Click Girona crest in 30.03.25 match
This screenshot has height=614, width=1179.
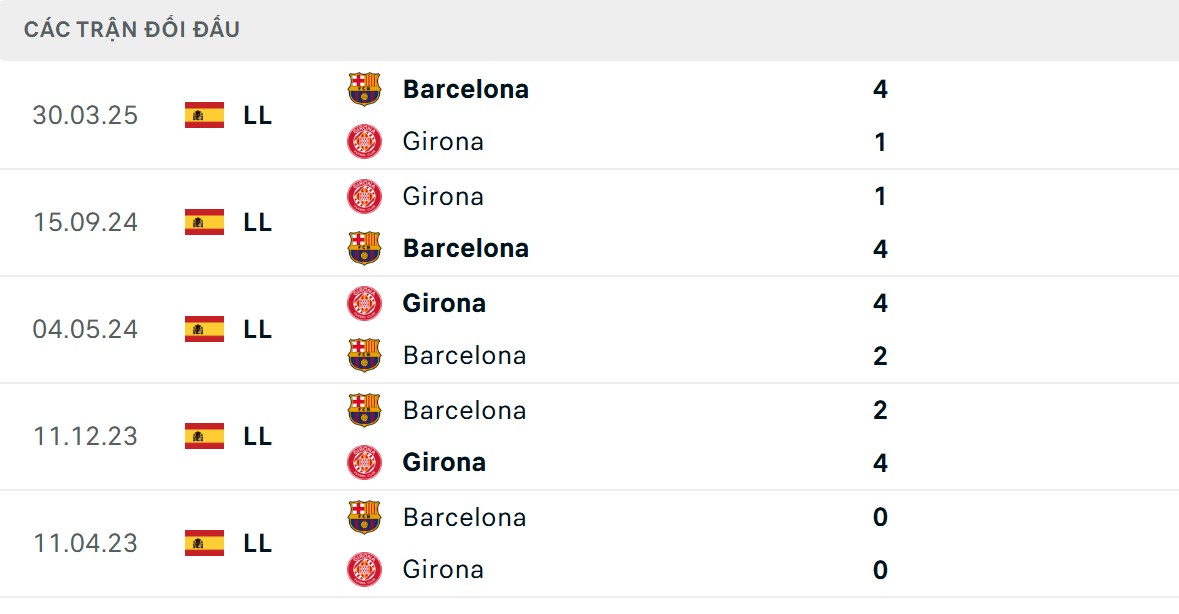[x=364, y=142]
